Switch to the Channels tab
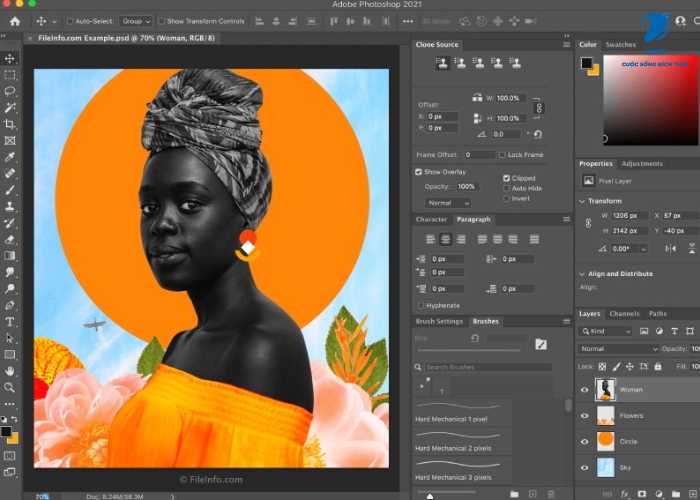The height and width of the screenshot is (500, 700). coord(624,314)
